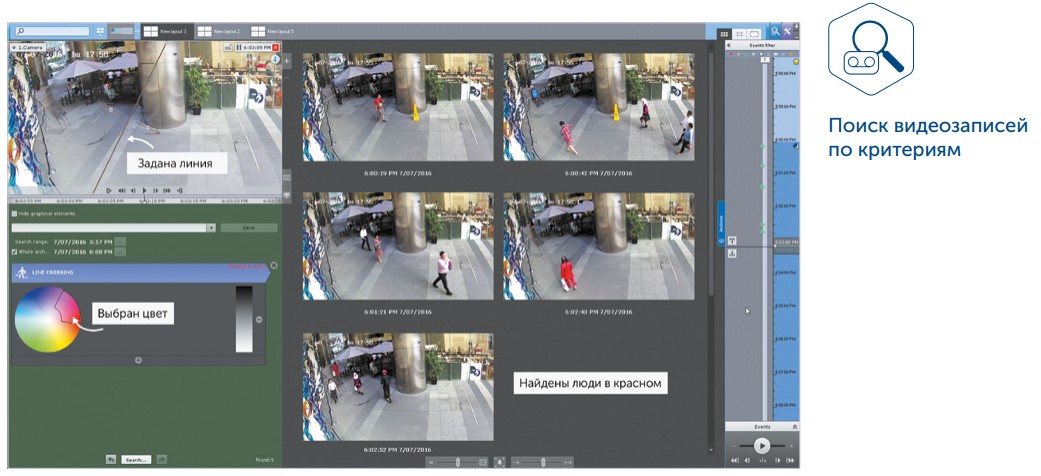1041x476 pixels.
Task: Click the red record indicator on camera
Action: pos(276,48)
